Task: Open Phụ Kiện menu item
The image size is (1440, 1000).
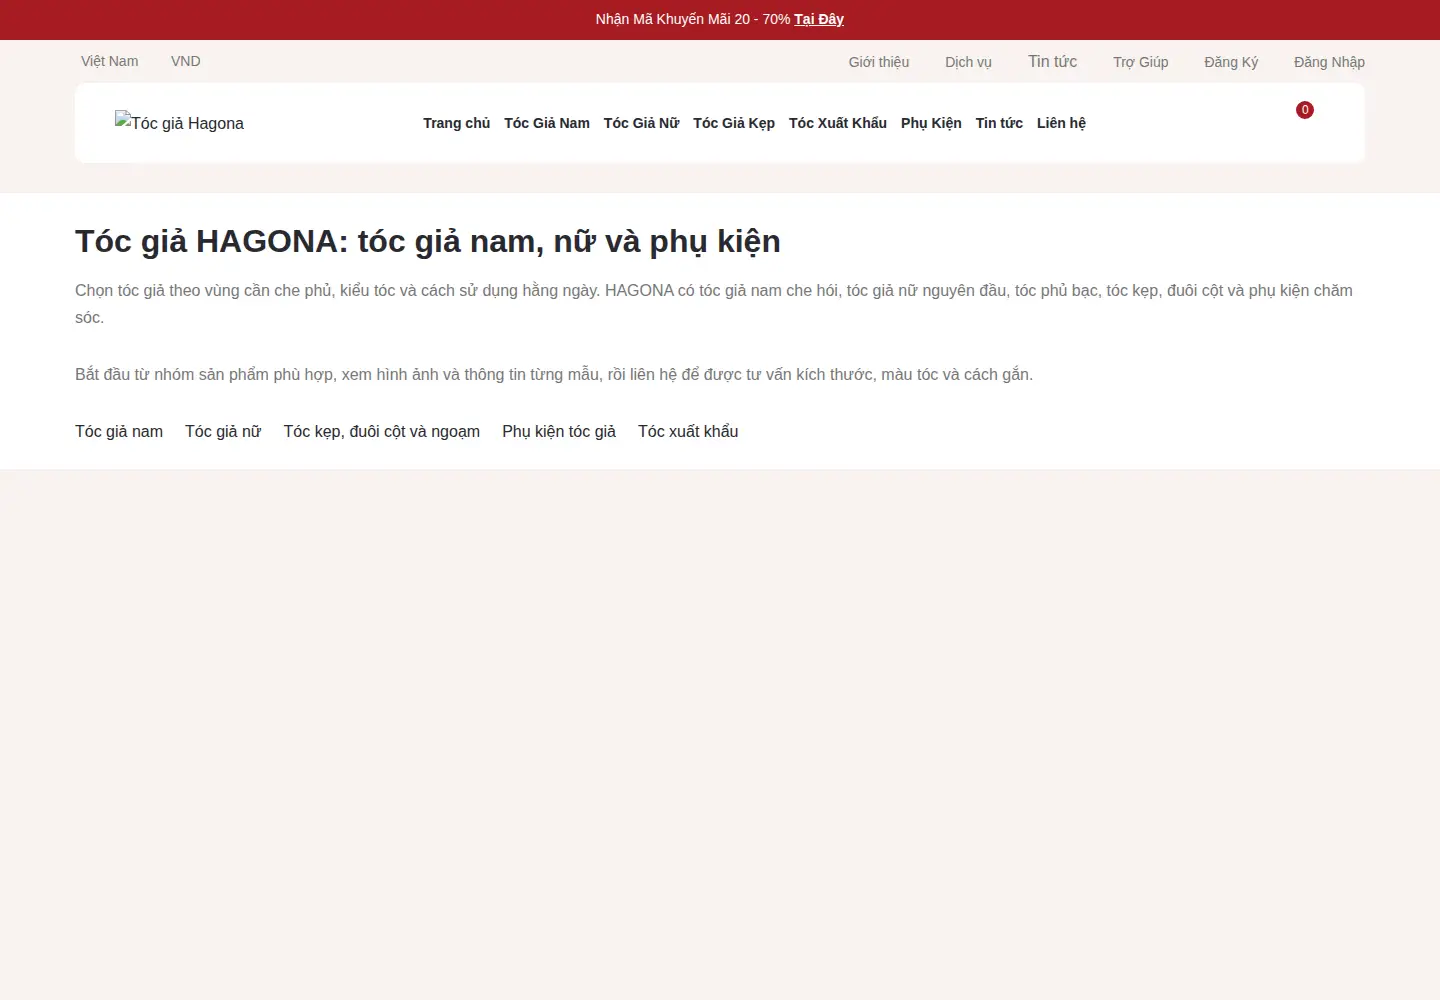Action: (x=931, y=123)
